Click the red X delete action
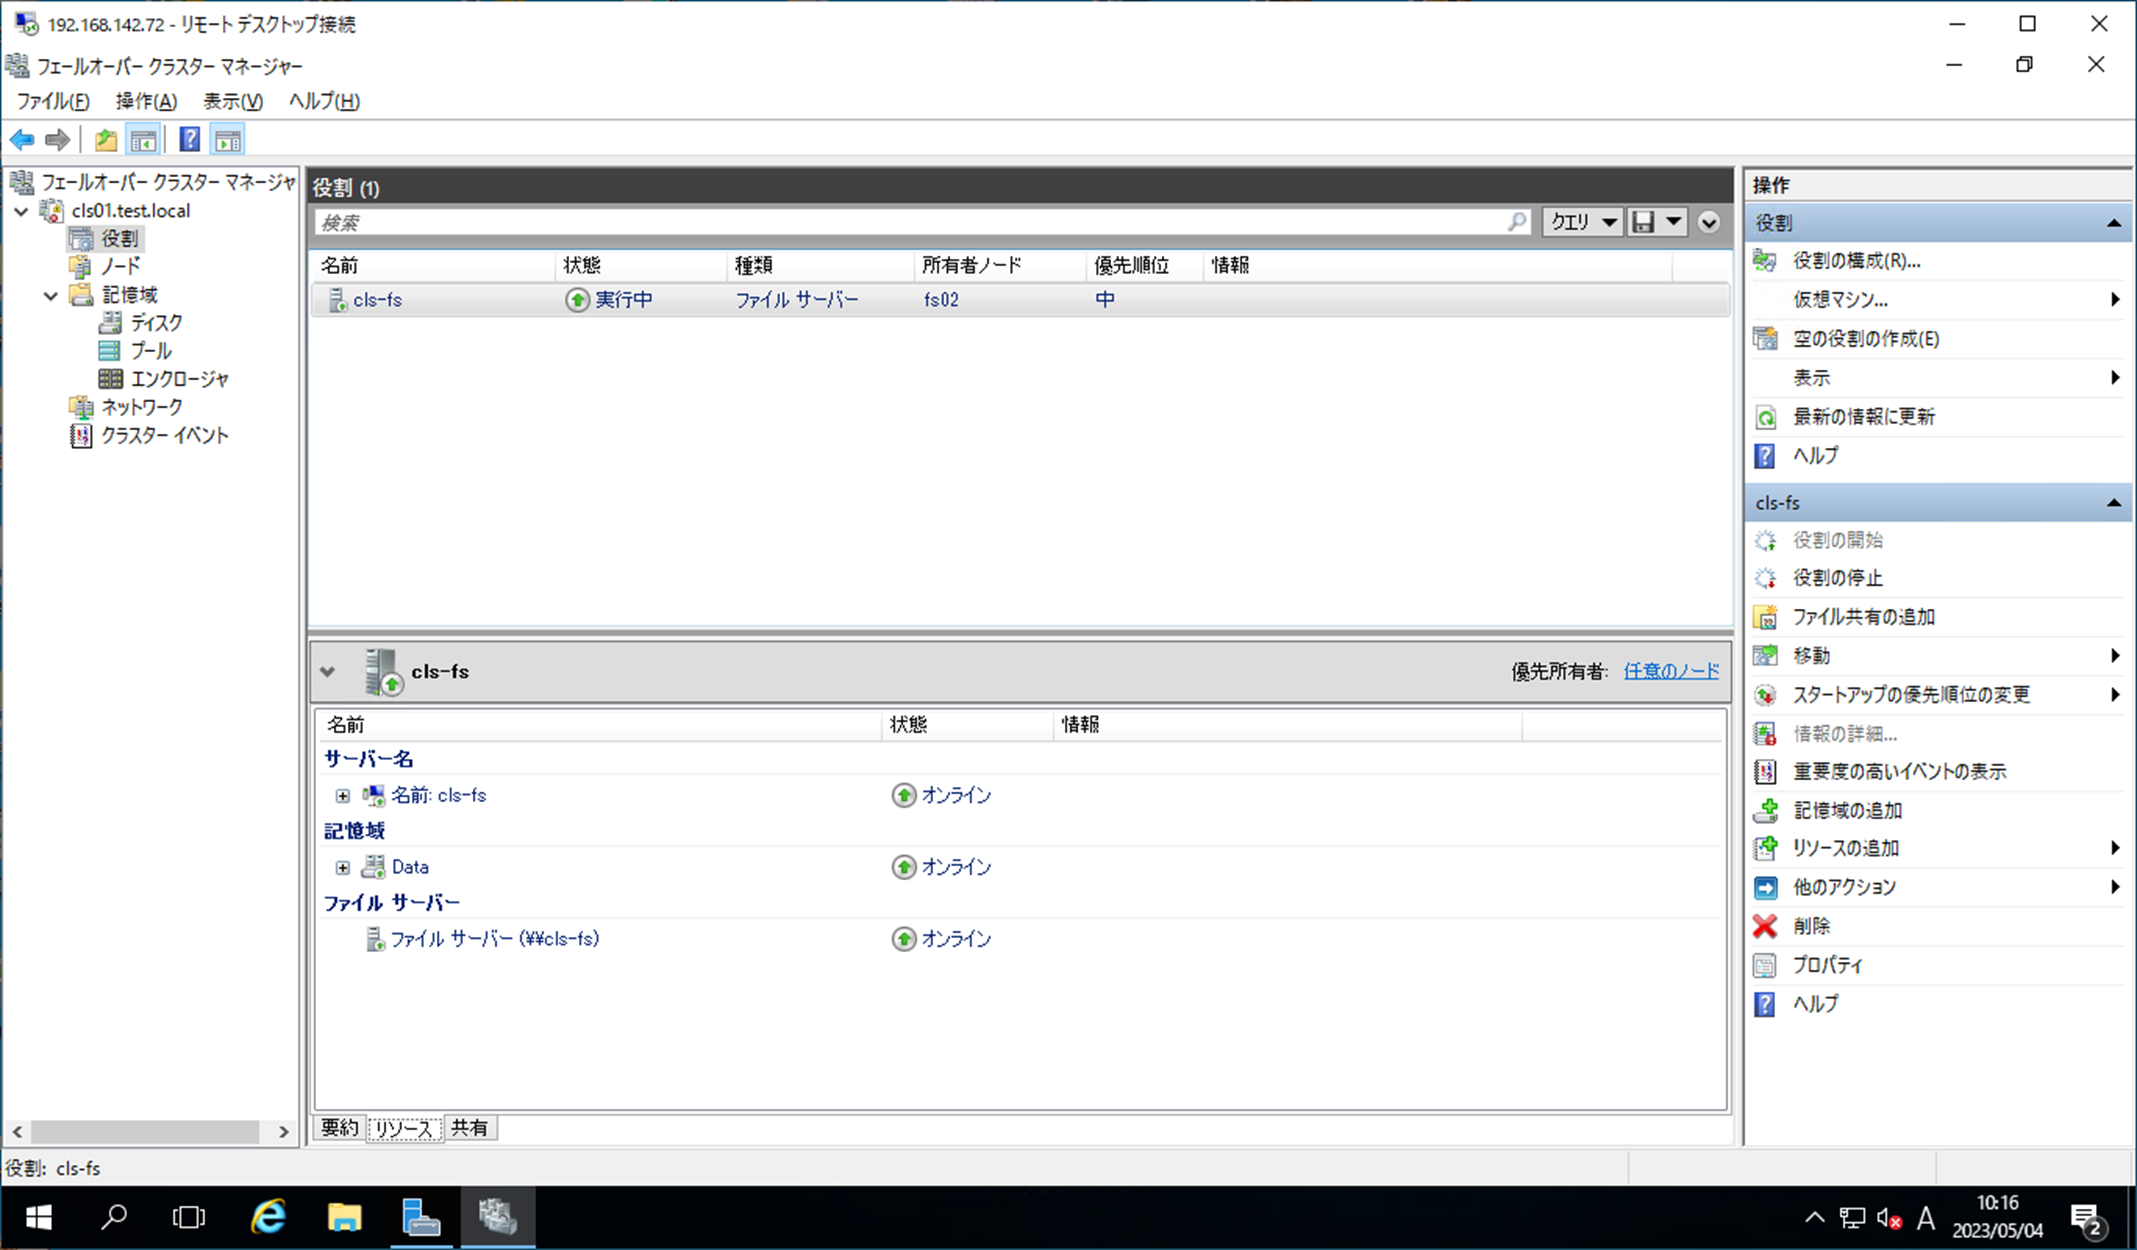2137x1250 pixels. point(1811,926)
